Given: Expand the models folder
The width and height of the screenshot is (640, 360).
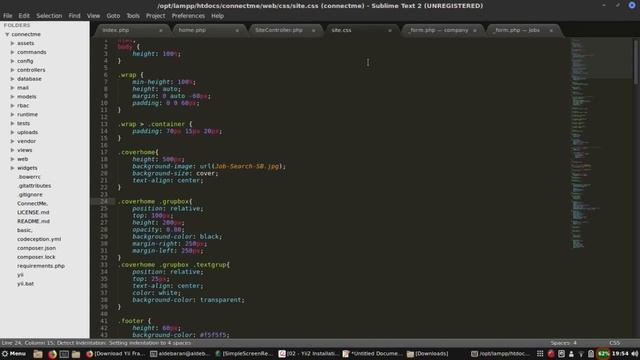Looking at the screenshot, I should 13,96.
